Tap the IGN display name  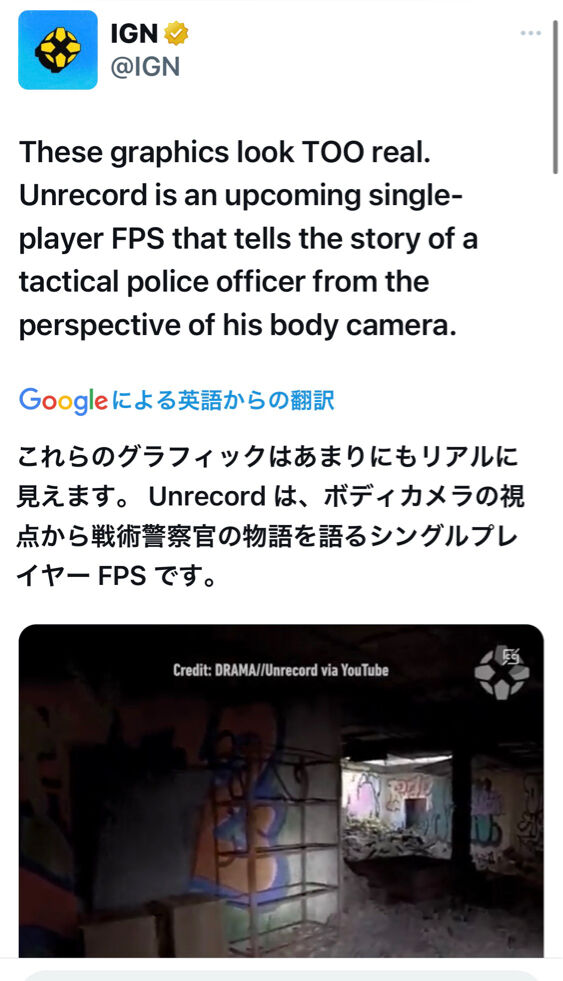pos(134,33)
